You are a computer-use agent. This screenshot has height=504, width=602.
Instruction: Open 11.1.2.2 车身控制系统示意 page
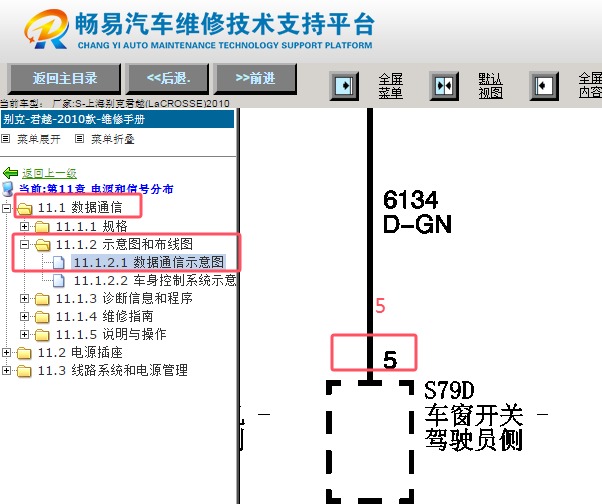tap(155, 280)
